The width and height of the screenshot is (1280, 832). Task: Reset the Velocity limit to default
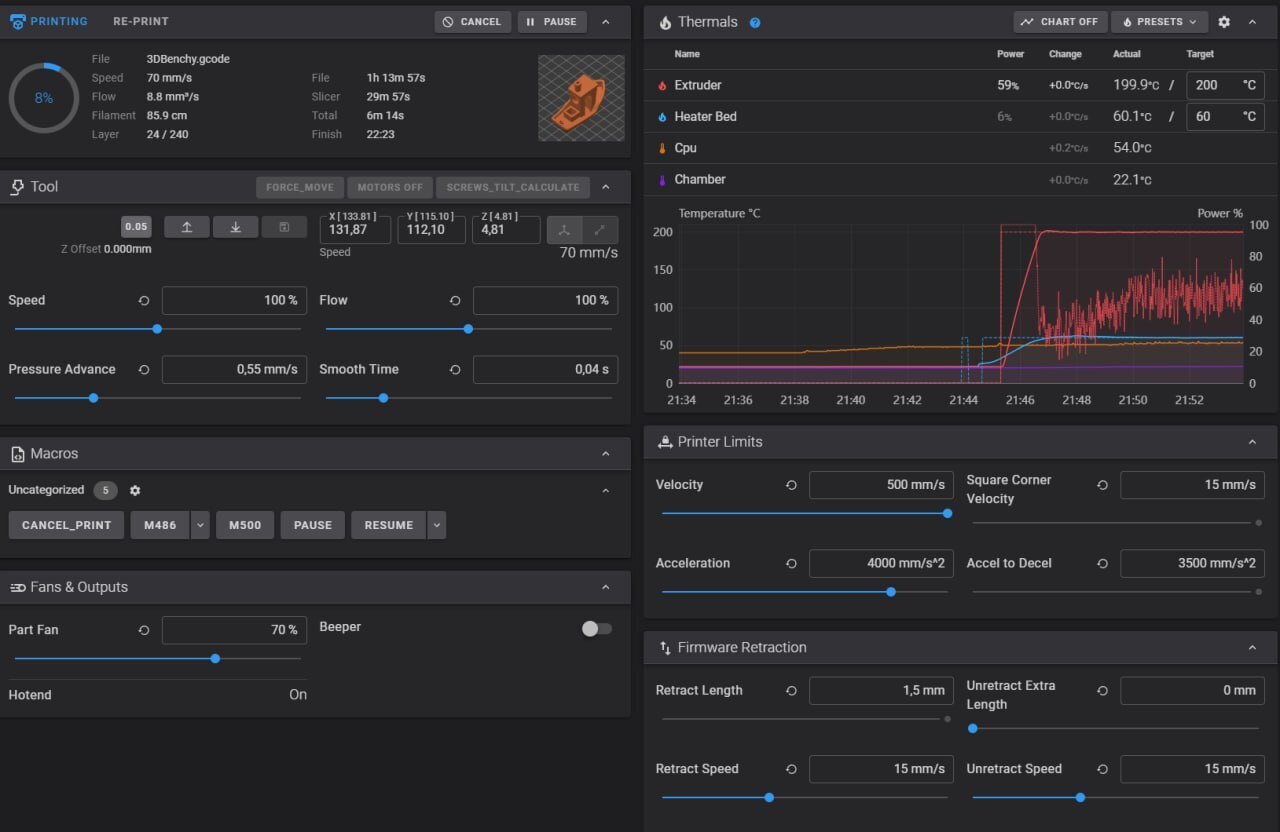(791, 485)
